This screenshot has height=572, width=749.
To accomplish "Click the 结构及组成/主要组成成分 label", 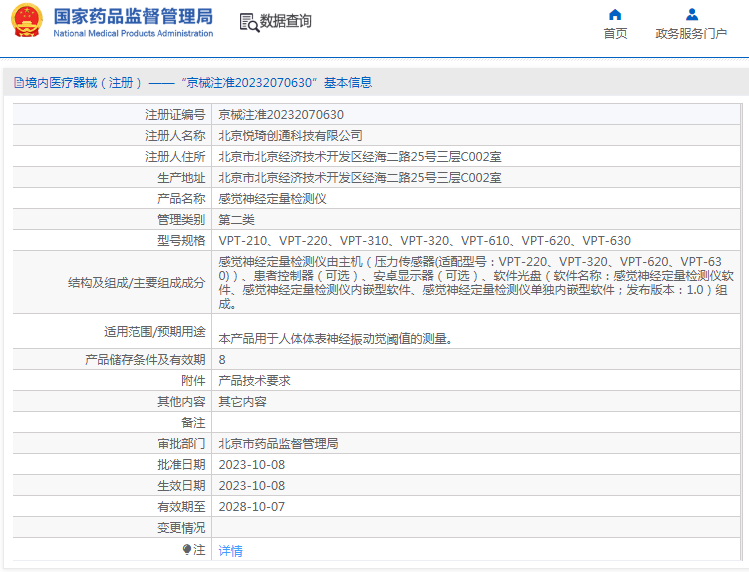I will click(137, 282).
